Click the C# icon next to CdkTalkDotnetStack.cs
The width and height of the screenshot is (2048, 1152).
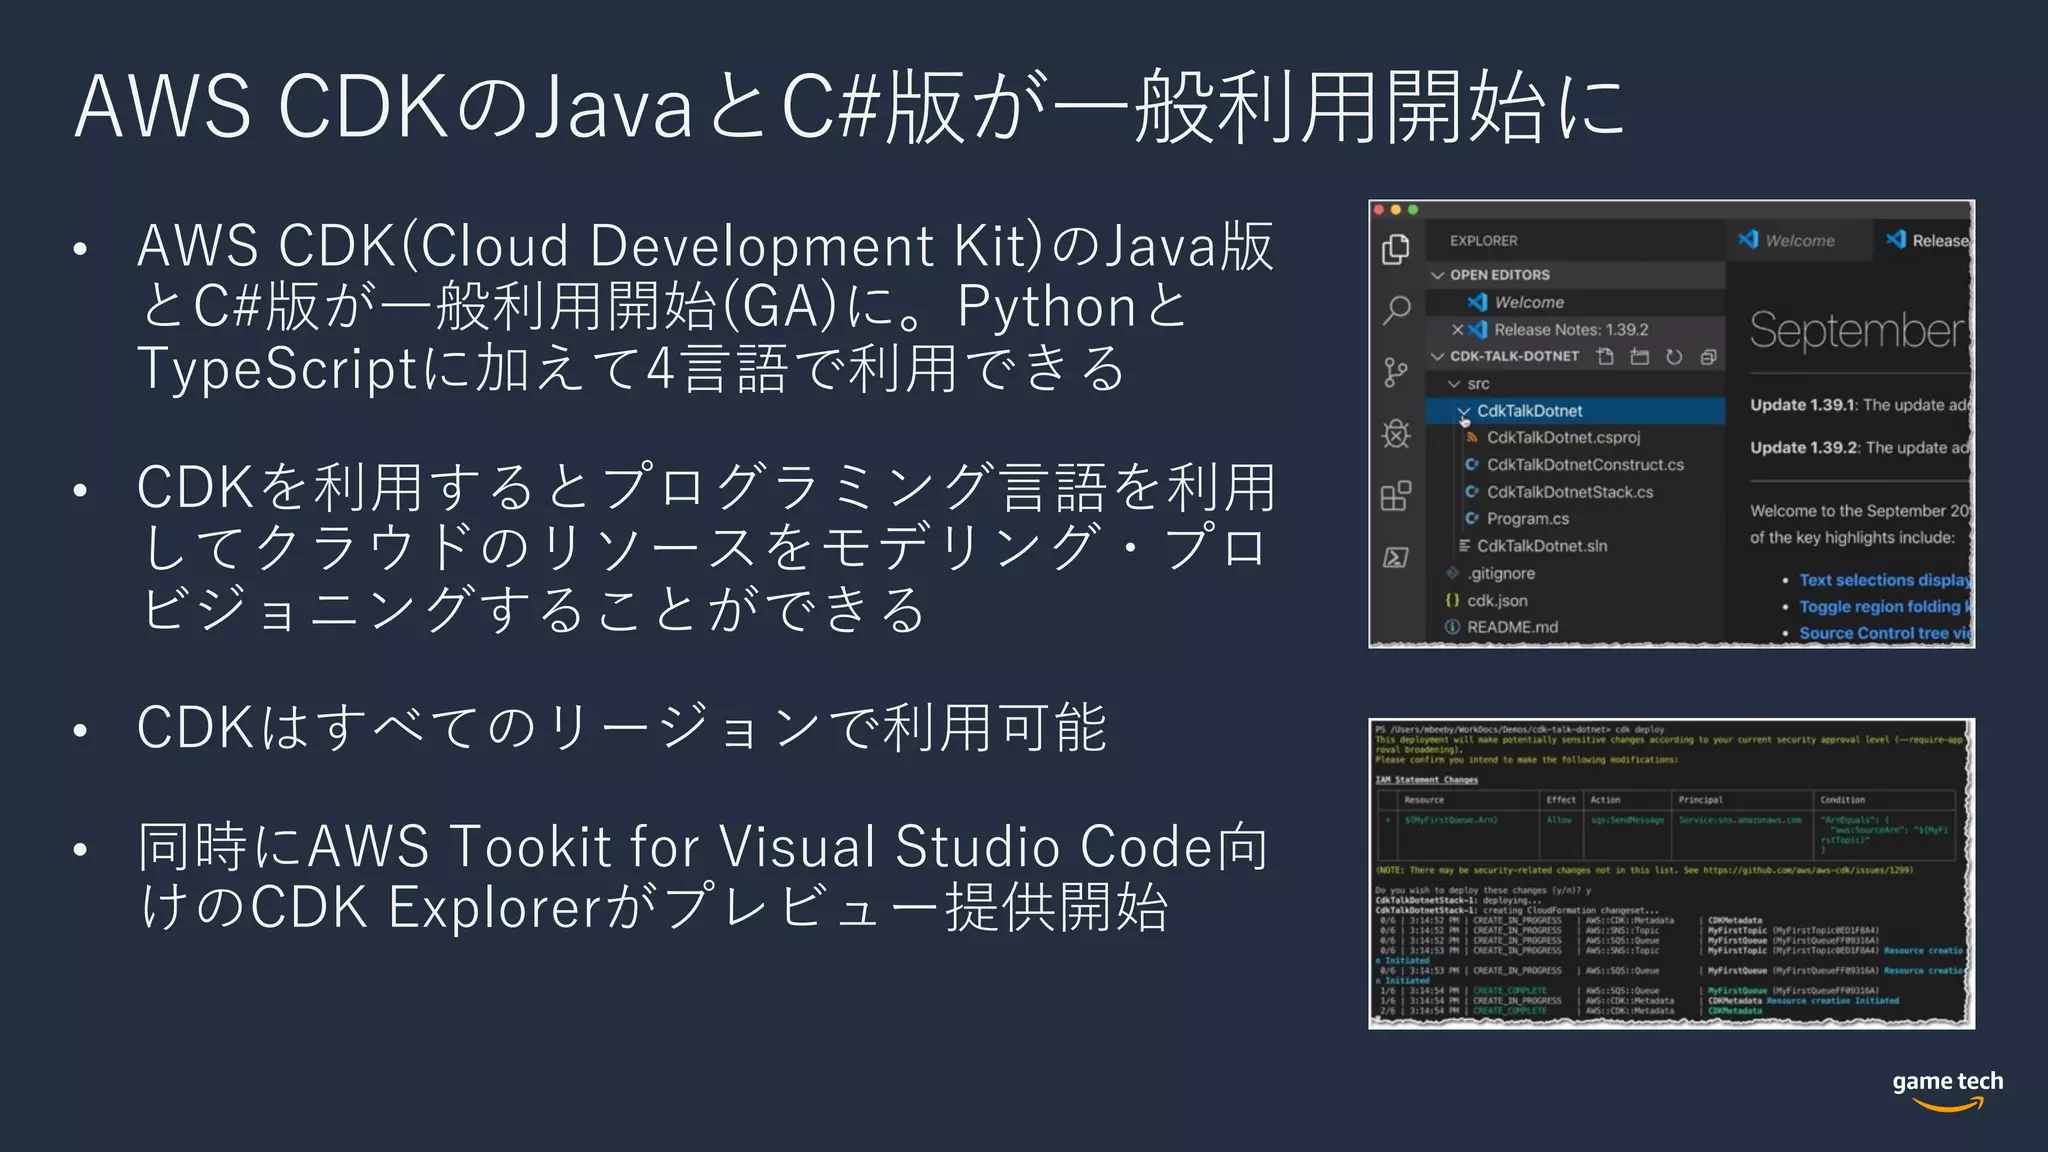1472,491
